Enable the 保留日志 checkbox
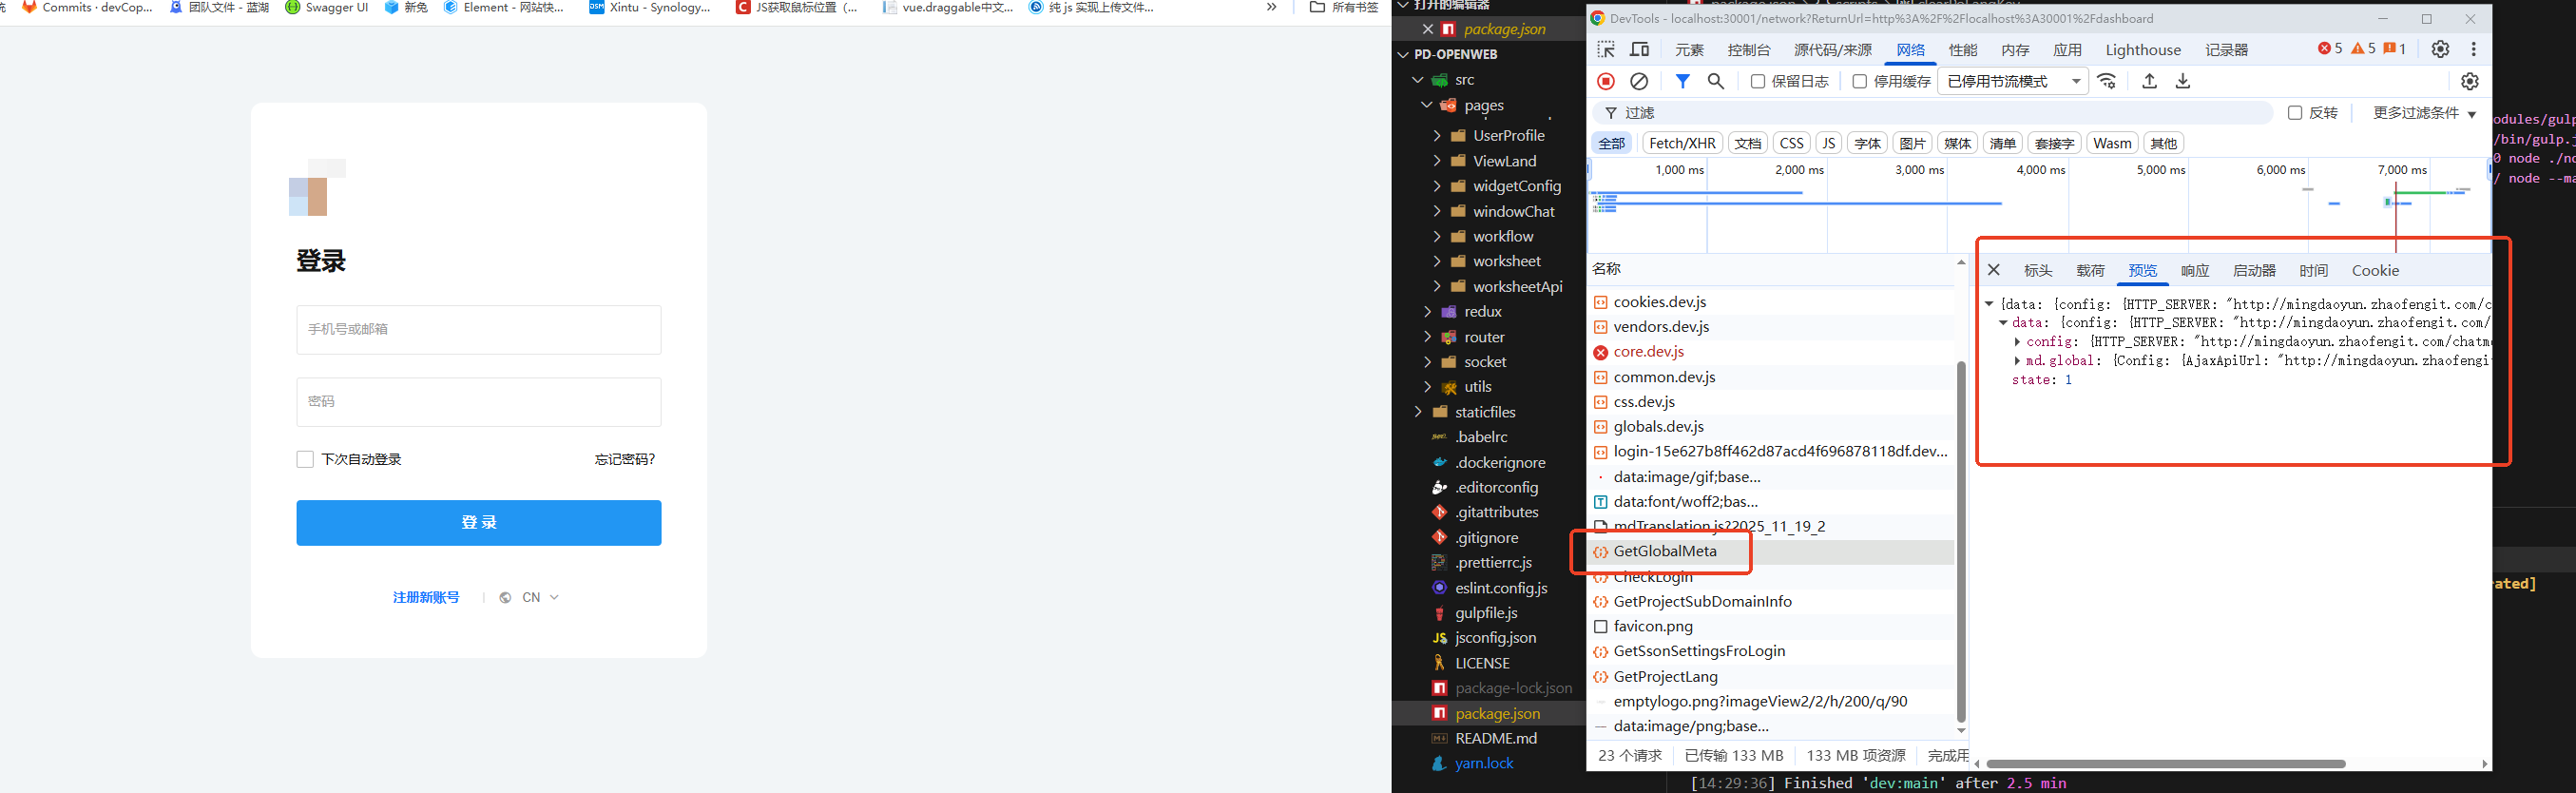Image resolution: width=2576 pixels, height=793 pixels. click(x=1757, y=81)
